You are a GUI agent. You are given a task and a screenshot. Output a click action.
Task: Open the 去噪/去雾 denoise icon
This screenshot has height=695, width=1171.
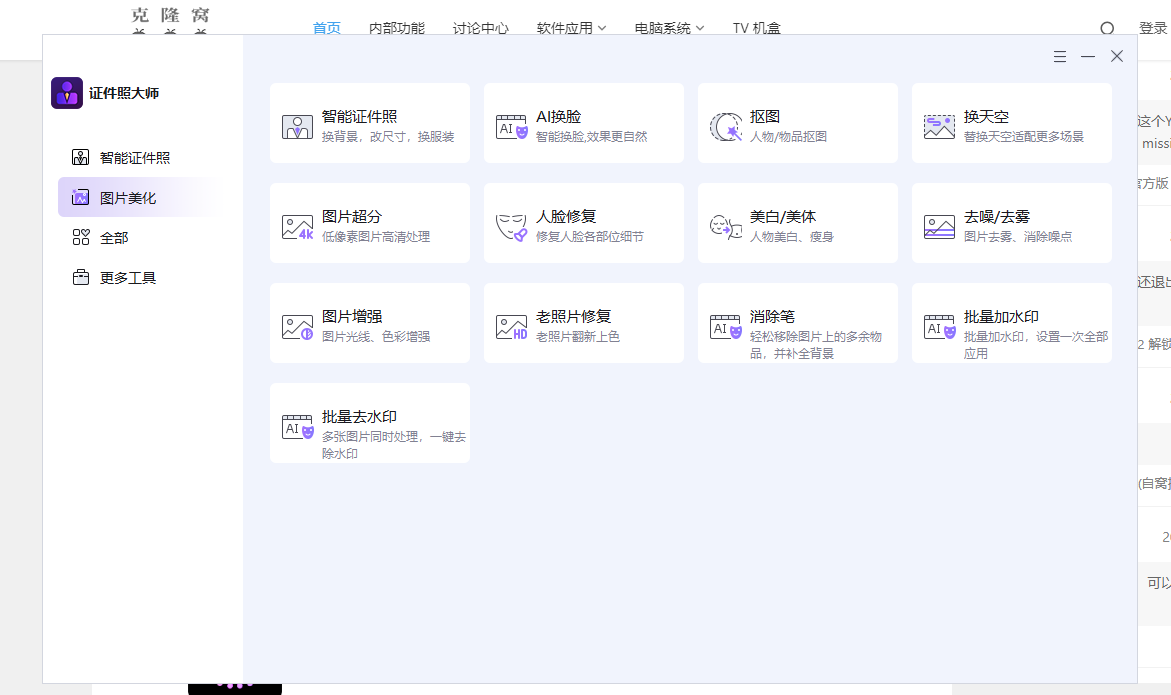[939, 227]
